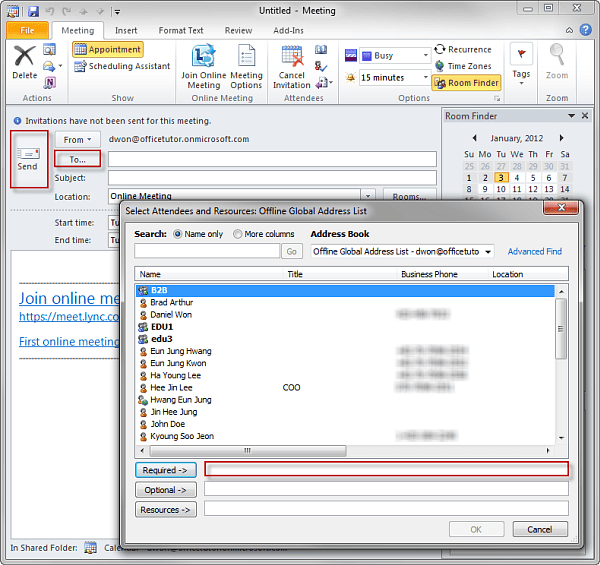Select the Meeting ribbon tab
The image size is (600, 565).
[78, 30]
